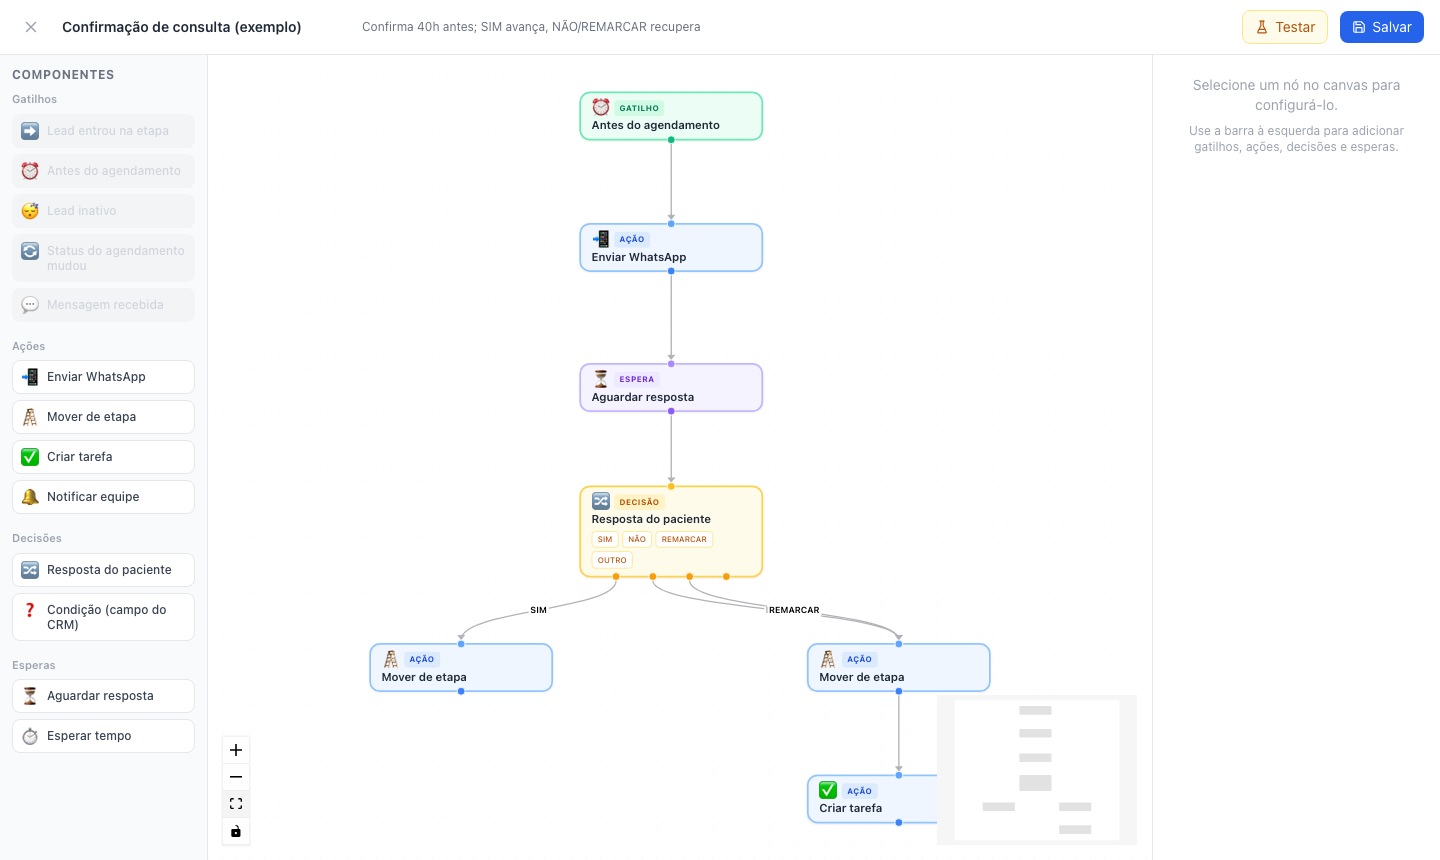Viewport: 1440px width, 860px height.
Task: Click the OUTRO tag inside the decision node
Action: [x=612, y=560]
